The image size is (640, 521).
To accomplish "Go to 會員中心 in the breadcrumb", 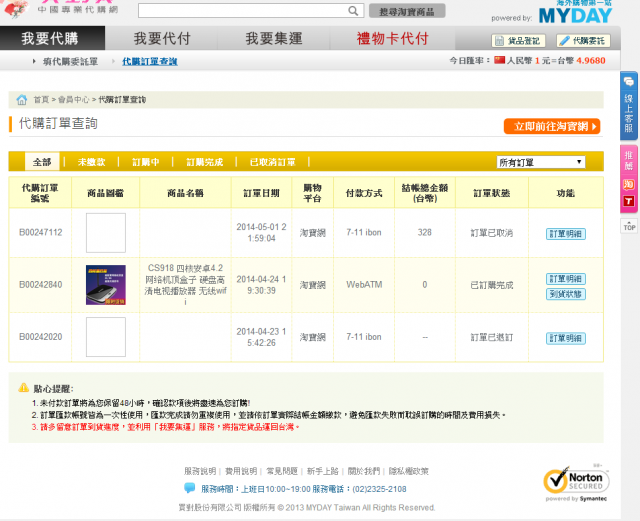I will 73,100.
